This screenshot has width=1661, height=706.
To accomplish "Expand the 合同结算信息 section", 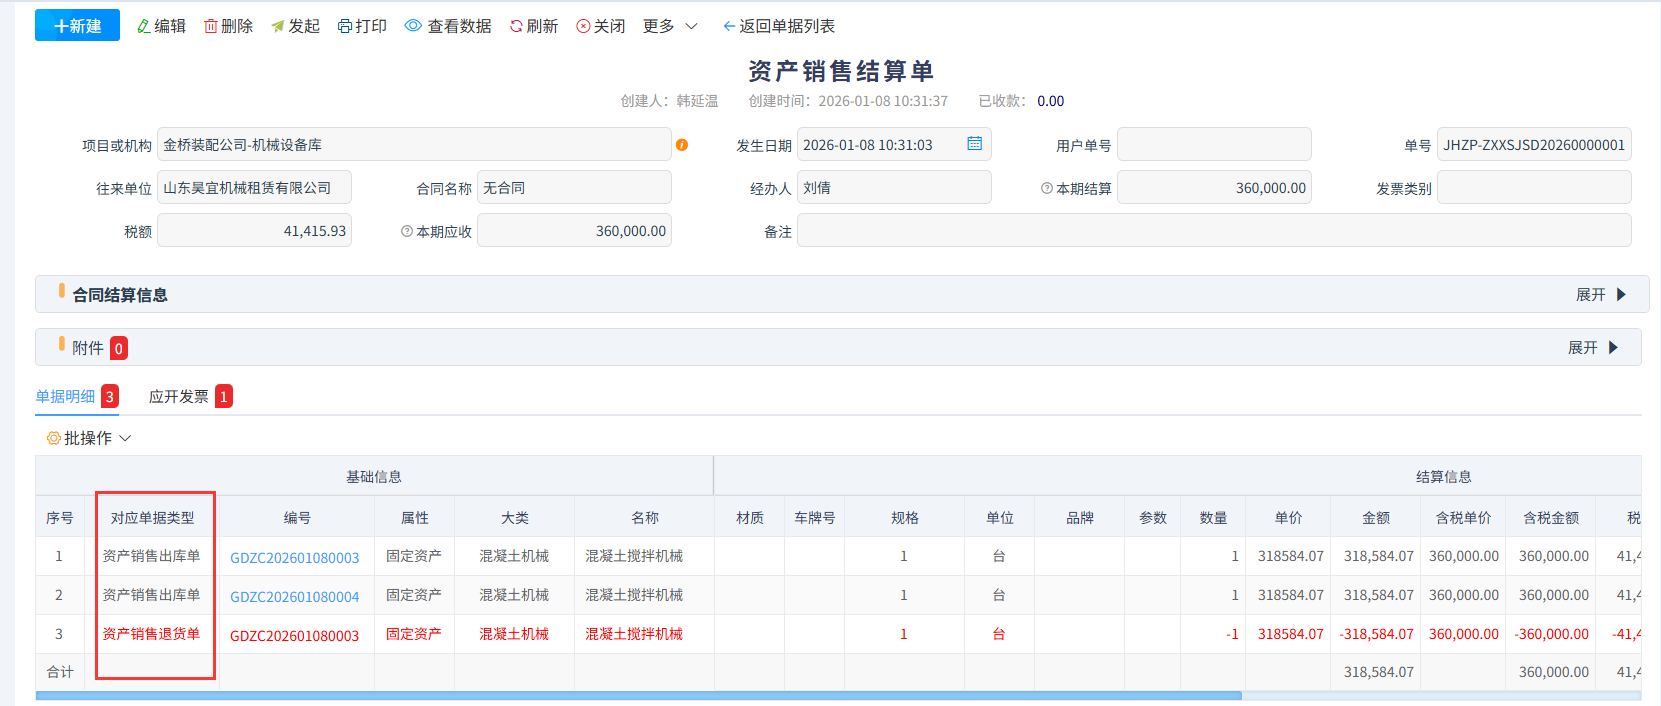I will (x=1601, y=295).
